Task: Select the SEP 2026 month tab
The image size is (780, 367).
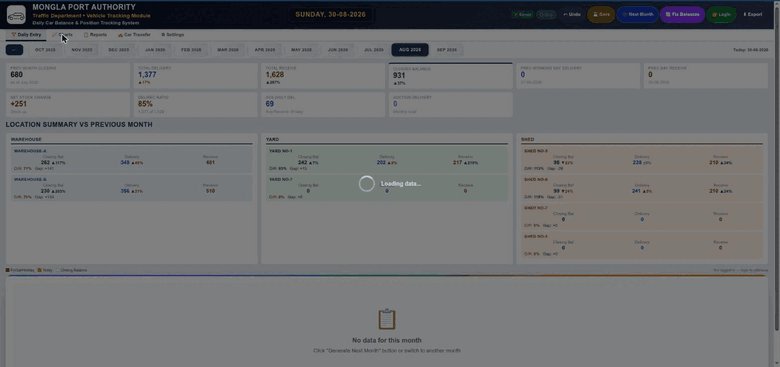Action: [x=447, y=50]
